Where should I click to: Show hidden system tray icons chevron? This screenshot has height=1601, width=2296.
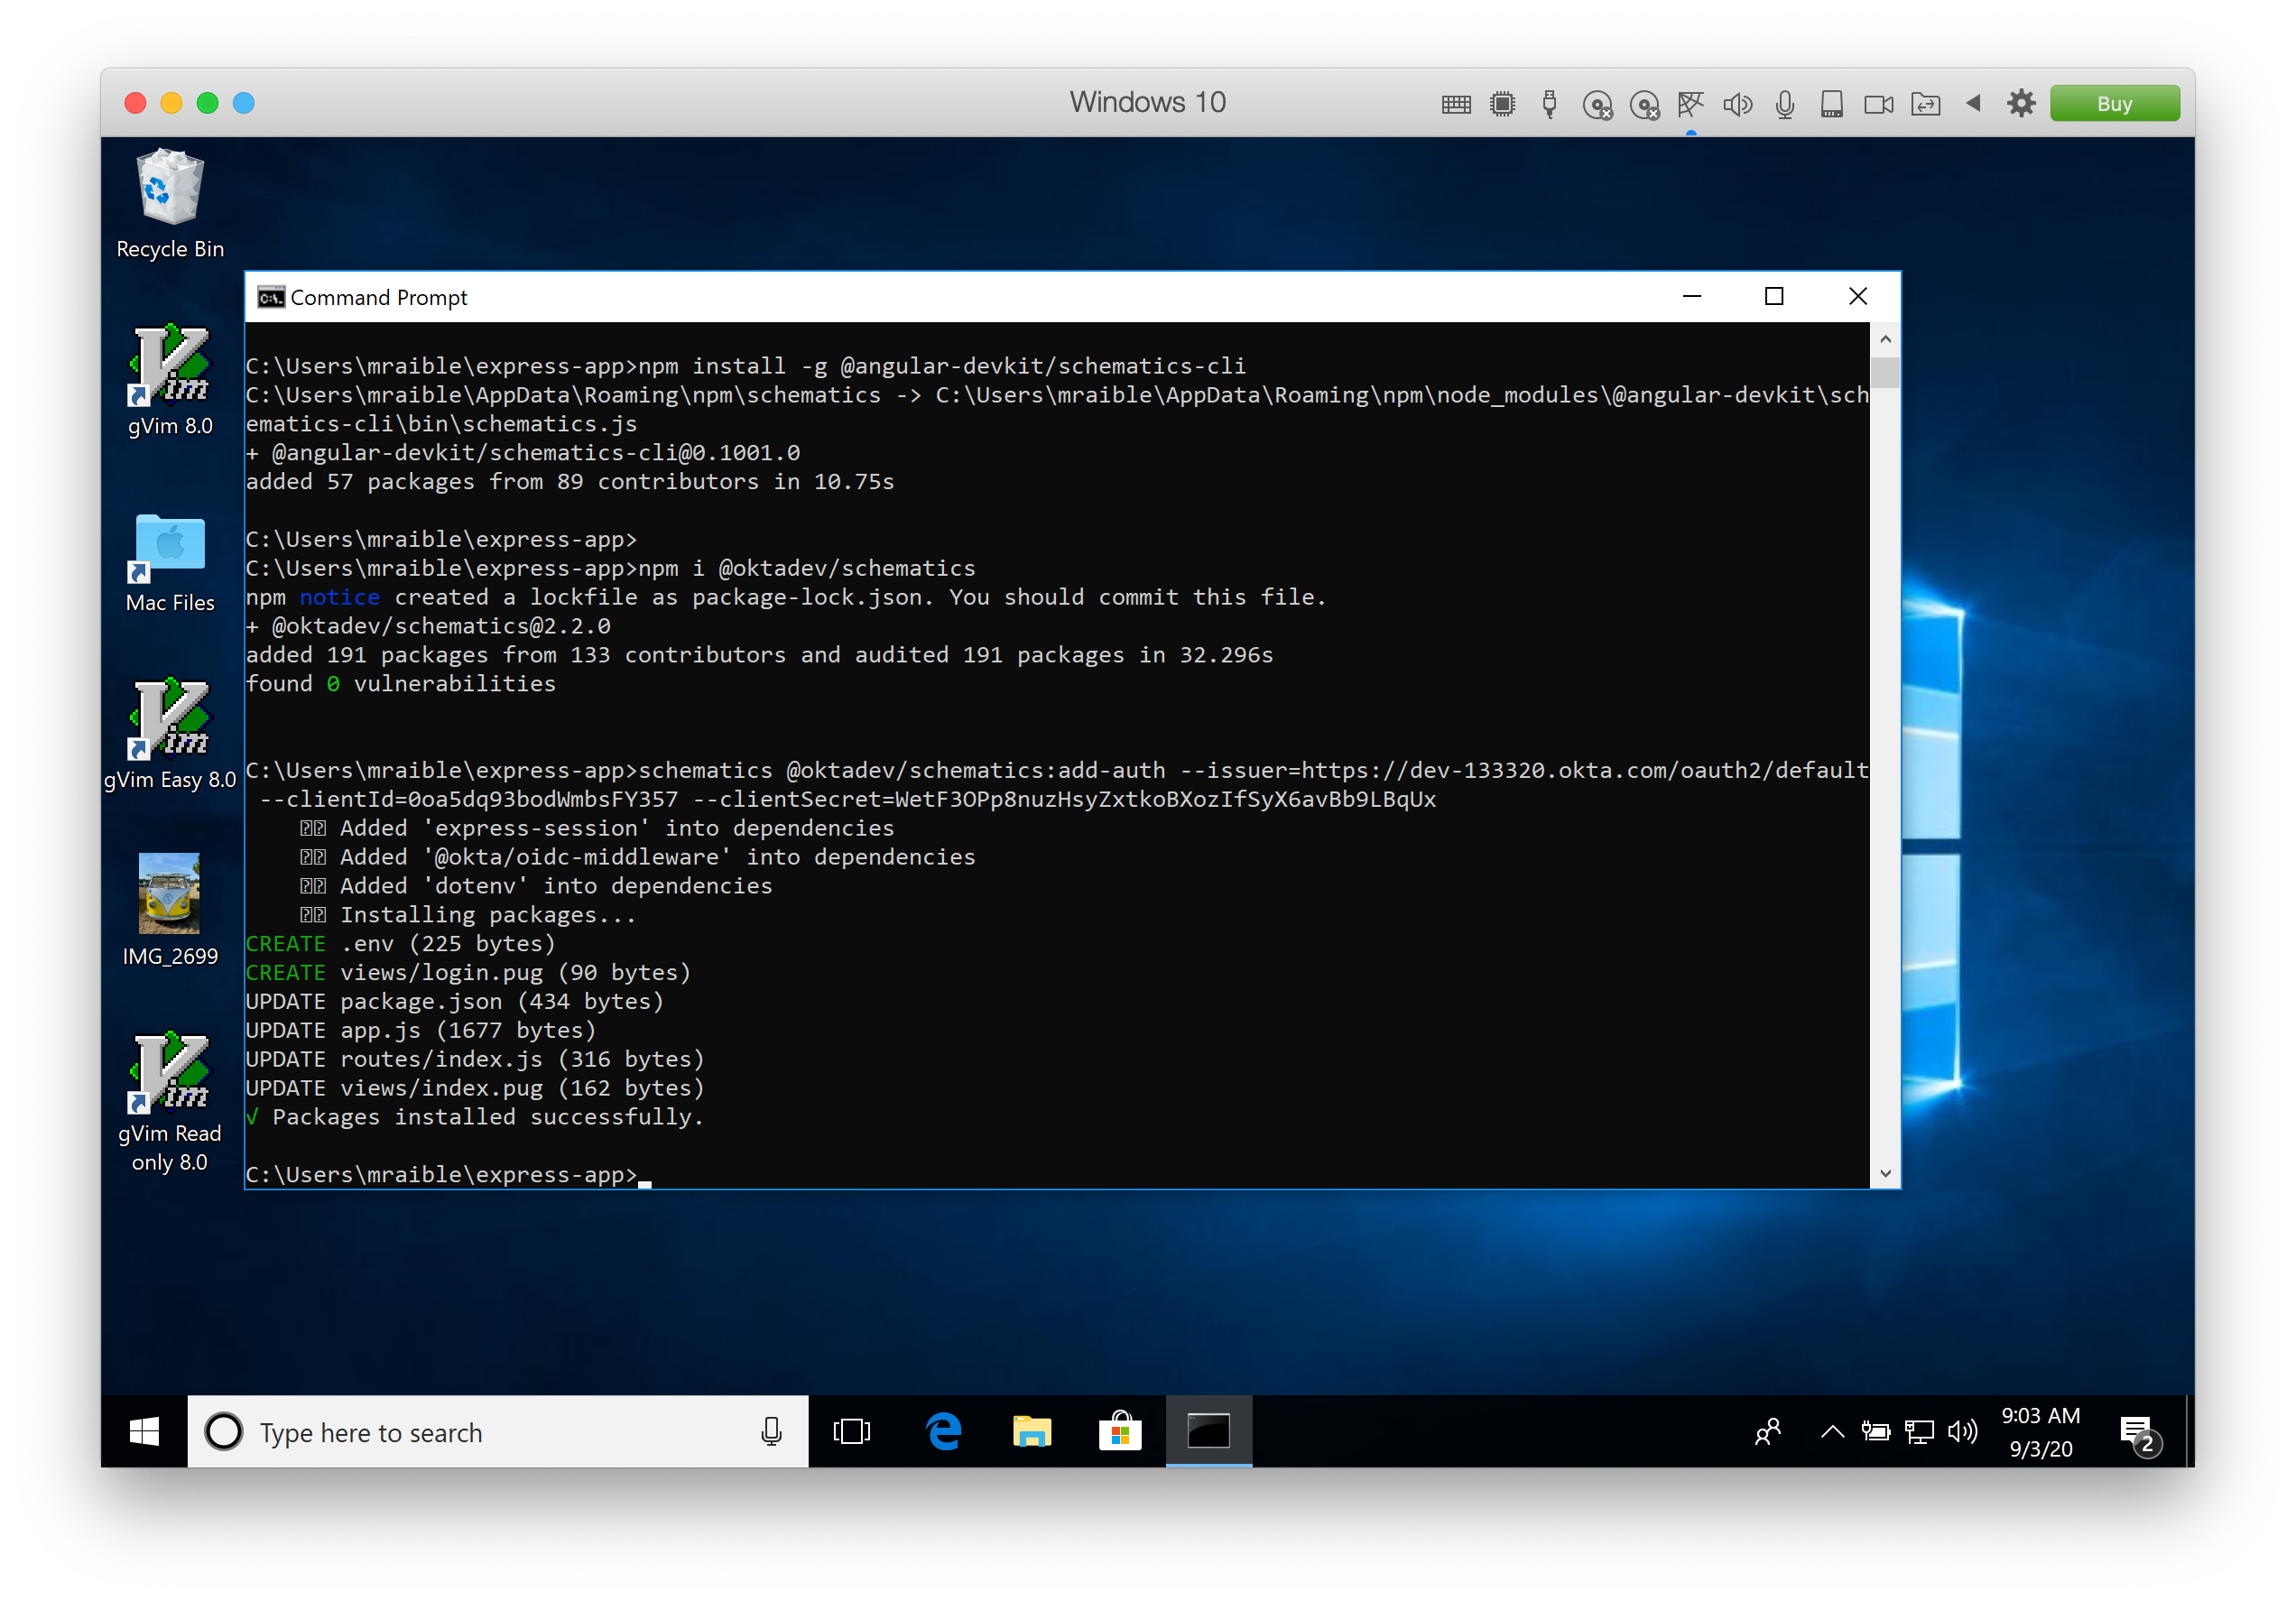click(1832, 1432)
